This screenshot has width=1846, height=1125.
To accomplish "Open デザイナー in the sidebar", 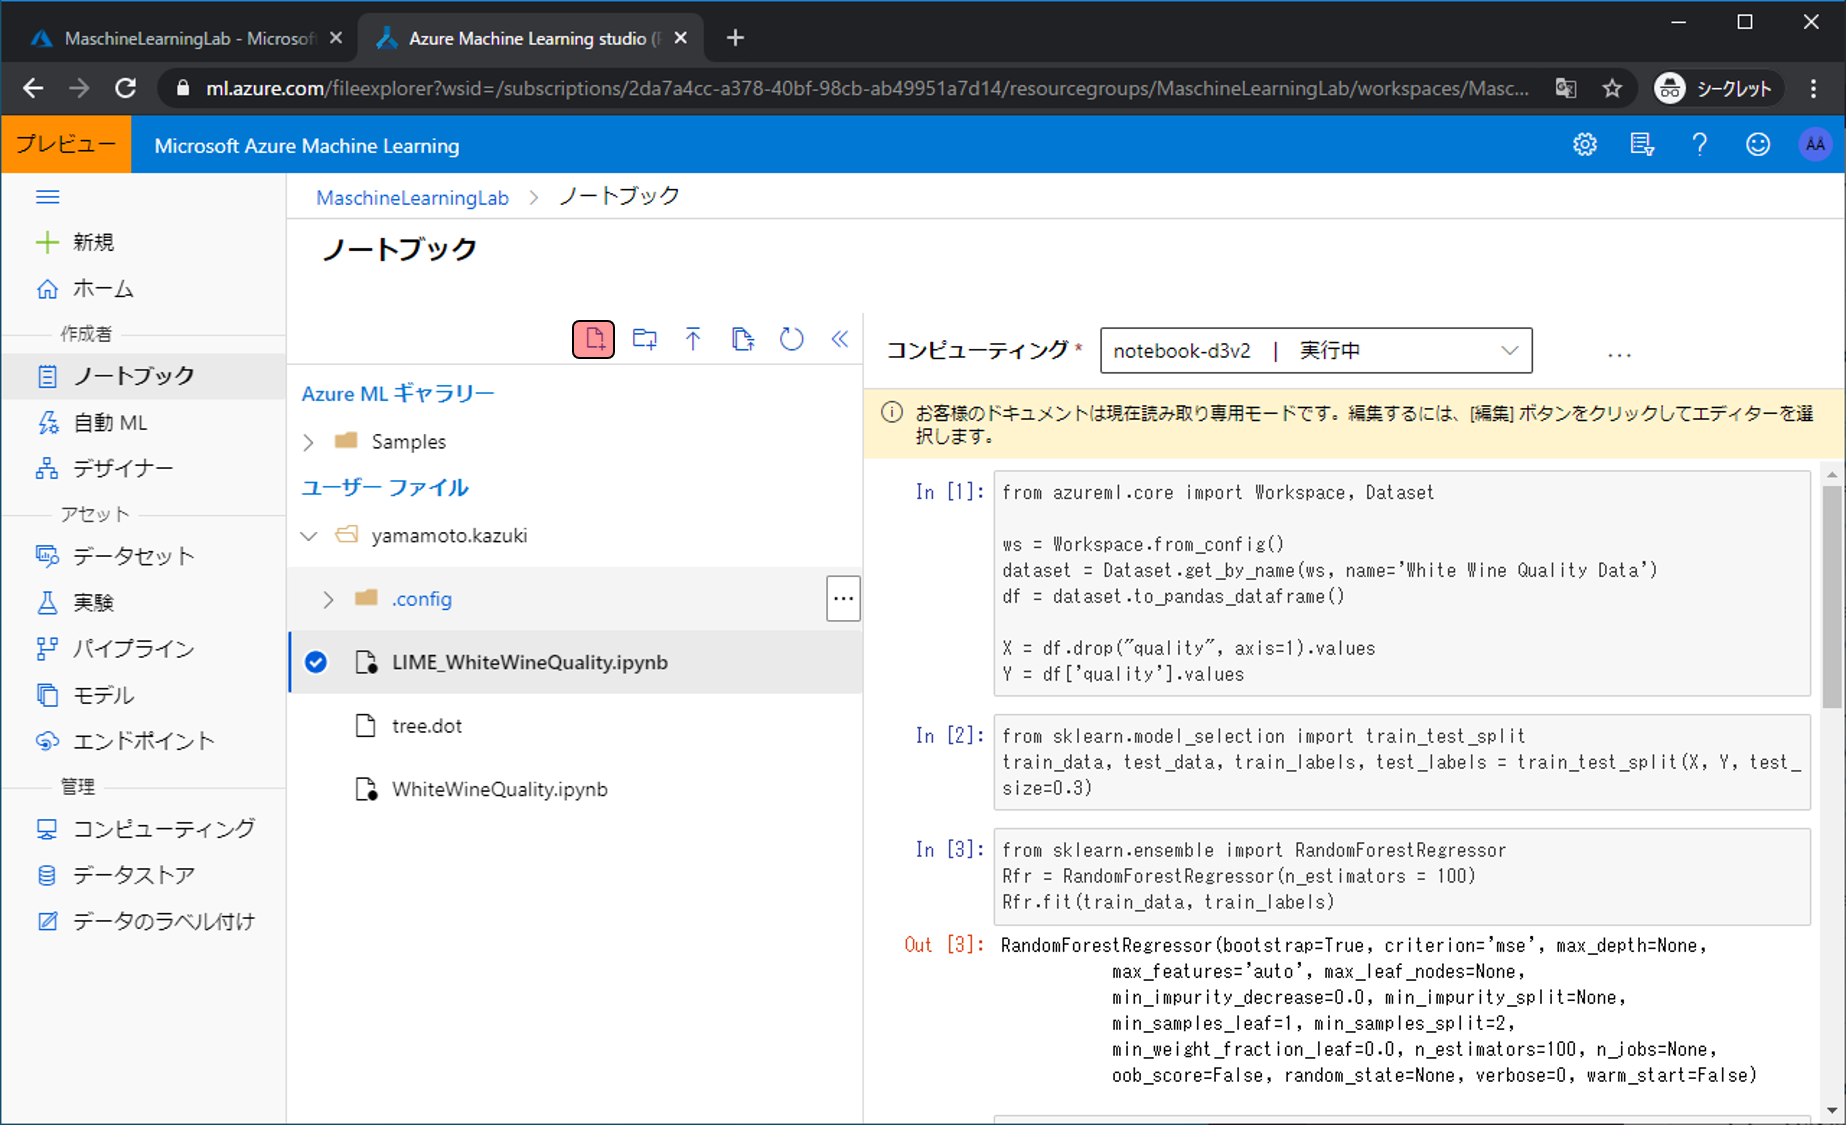I will [122, 469].
